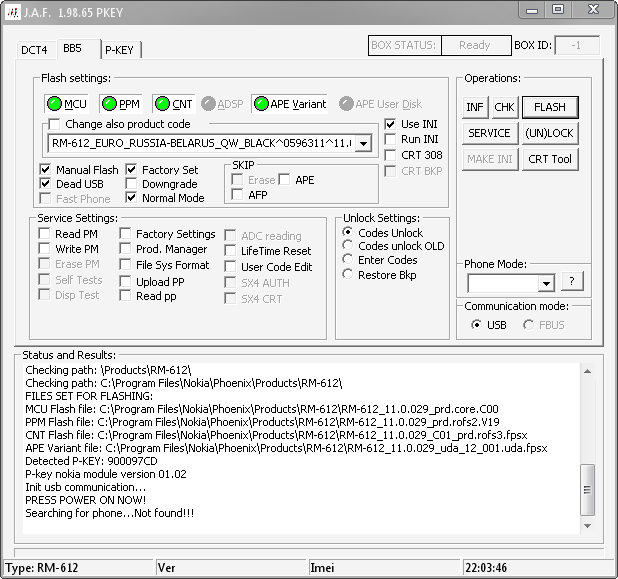618x579 pixels.
Task: Toggle the Factory Set checkbox
Action: (131, 169)
